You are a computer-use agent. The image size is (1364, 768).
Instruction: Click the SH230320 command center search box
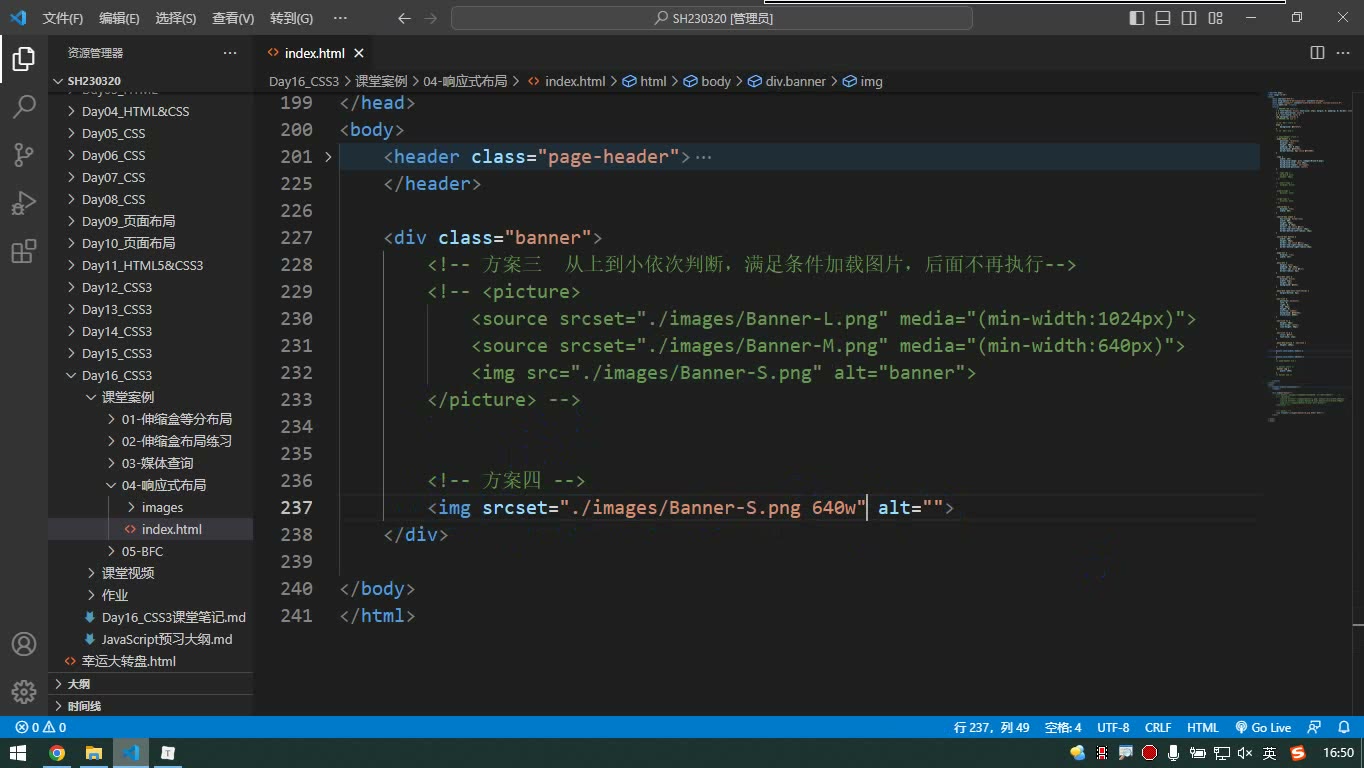(x=712, y=18)
